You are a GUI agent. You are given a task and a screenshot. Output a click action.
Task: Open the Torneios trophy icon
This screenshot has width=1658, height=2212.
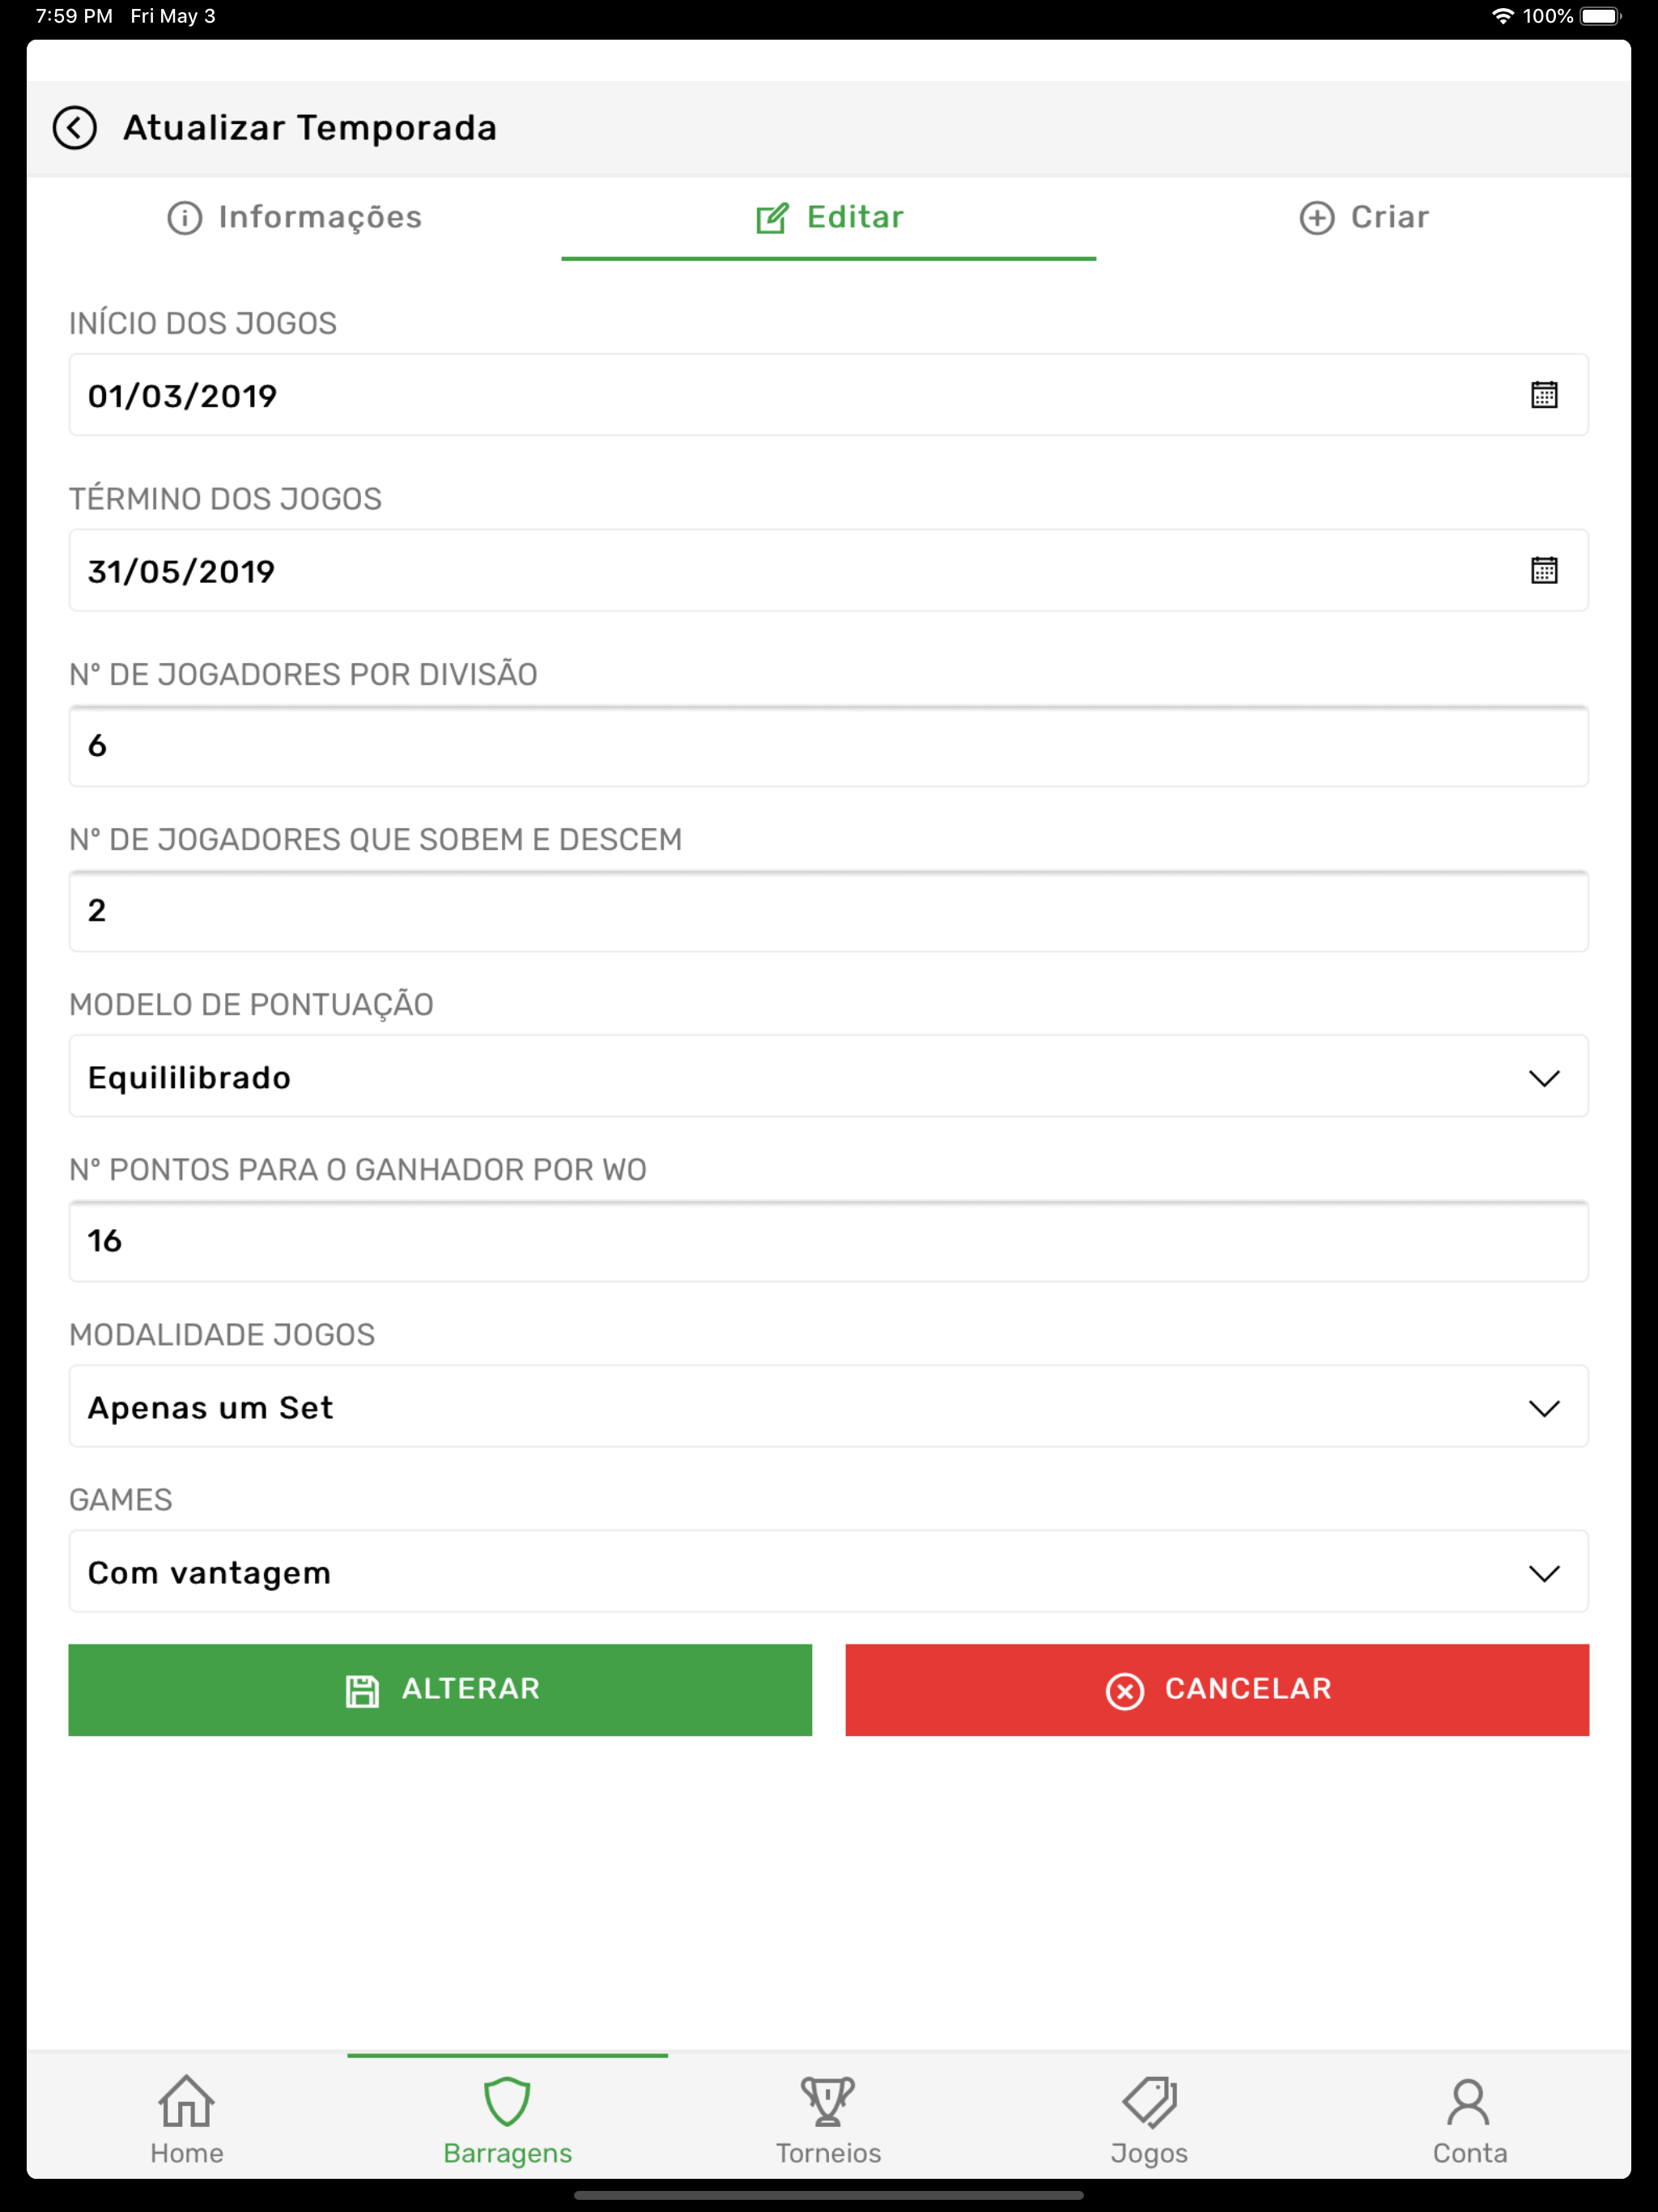click(828, 2101)
